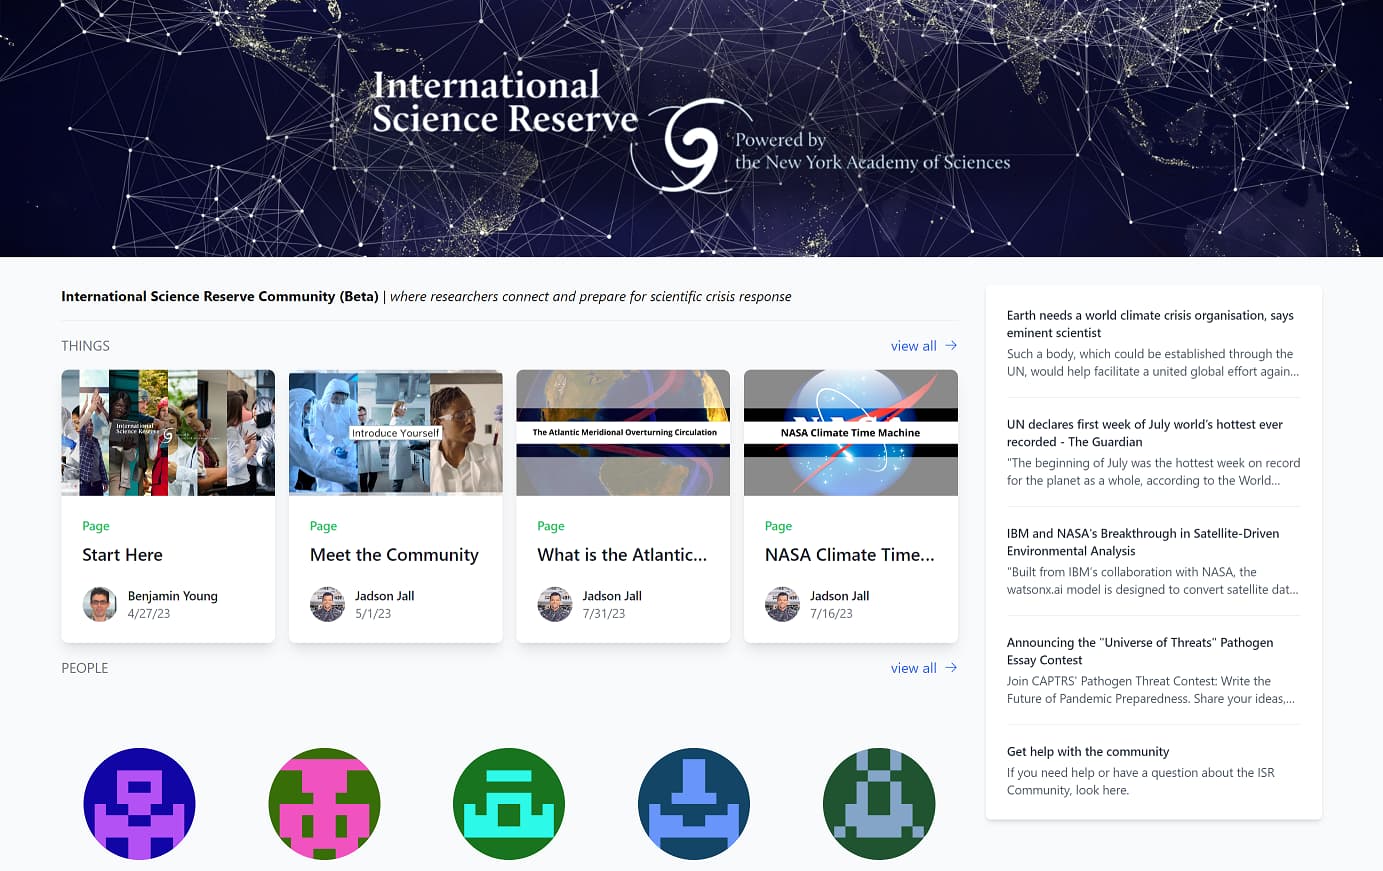
Task: Click the 5/1/23 date on Meet the Community
Action: [373, 614]
